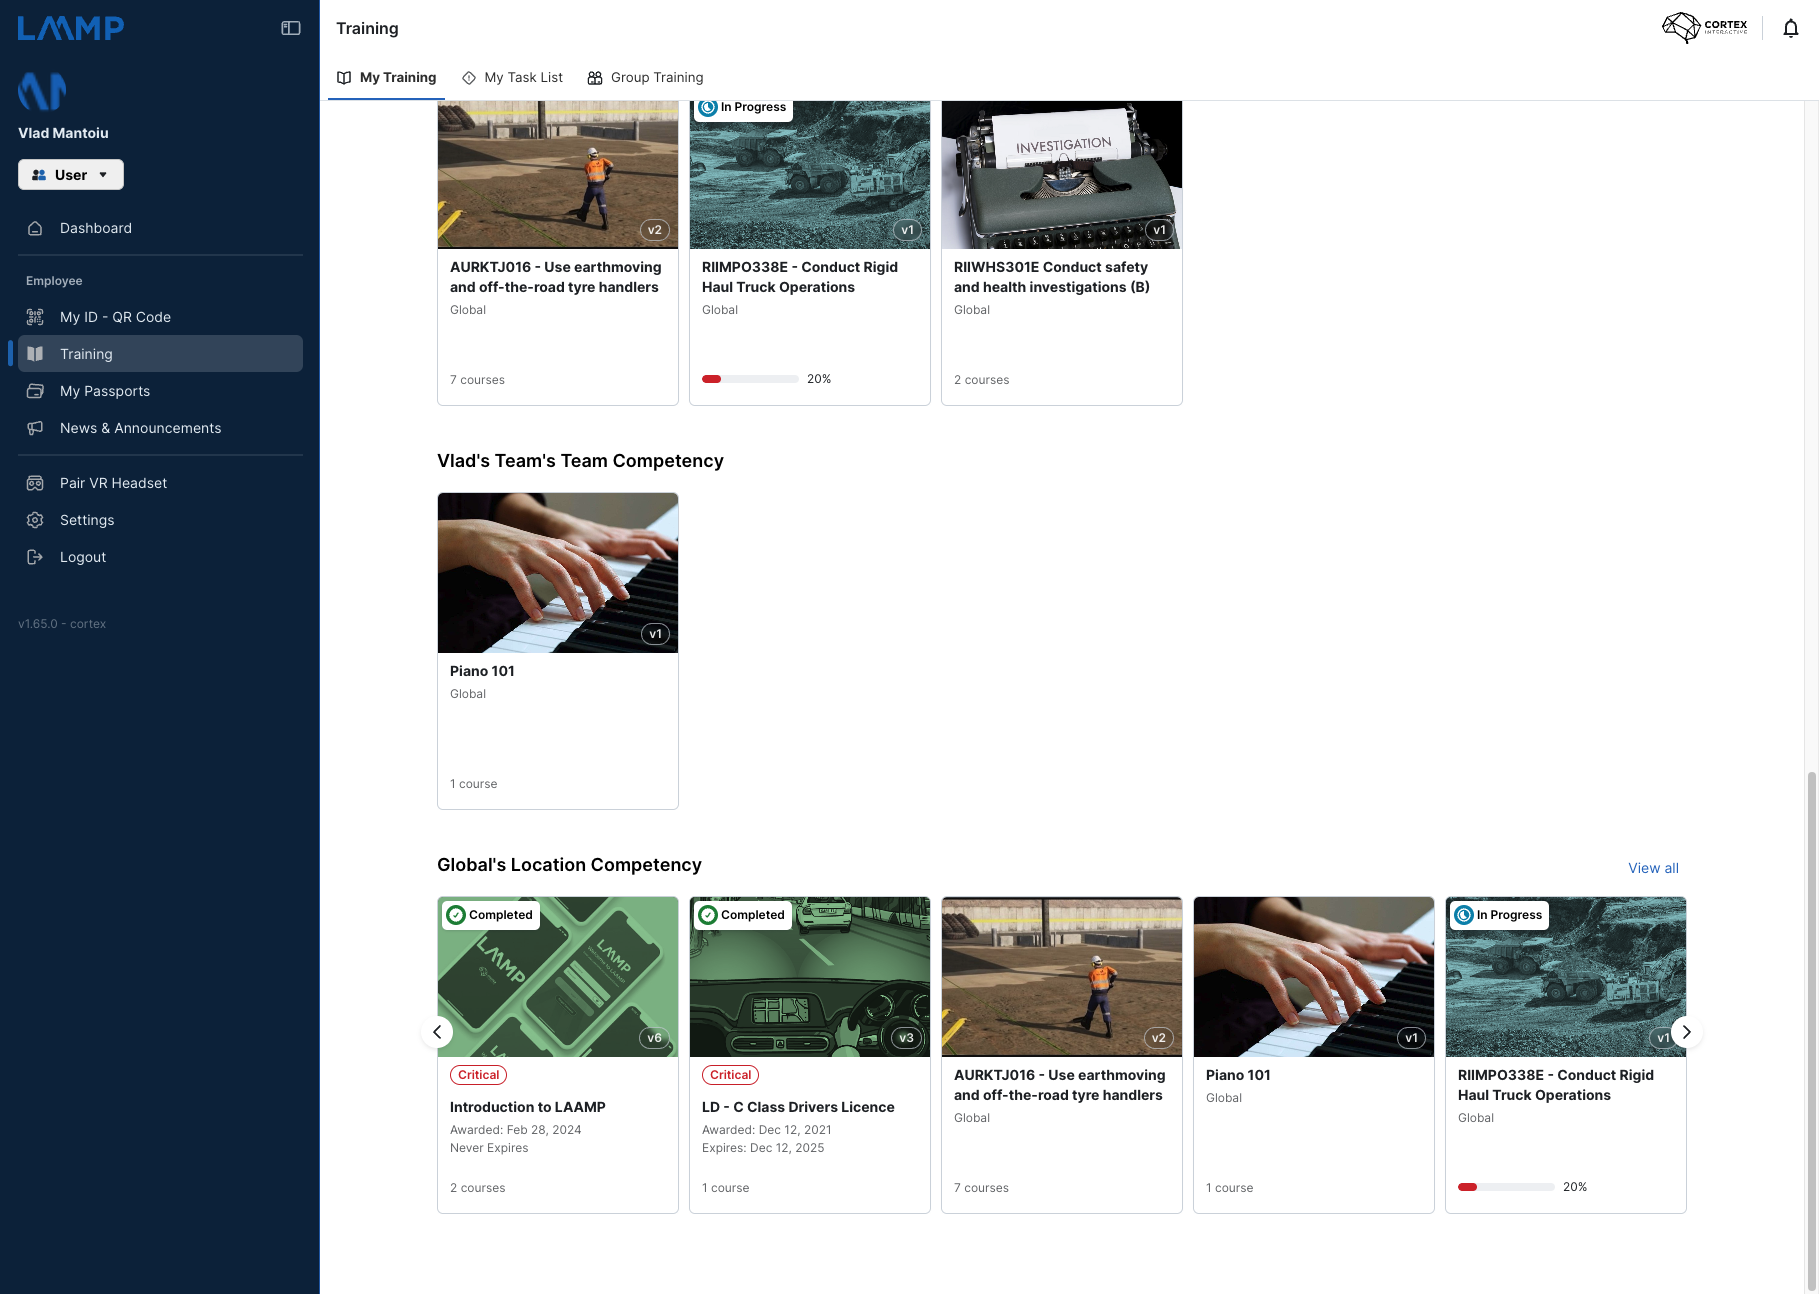
Task: Click the Logout icon
Action: click(35, 557)
